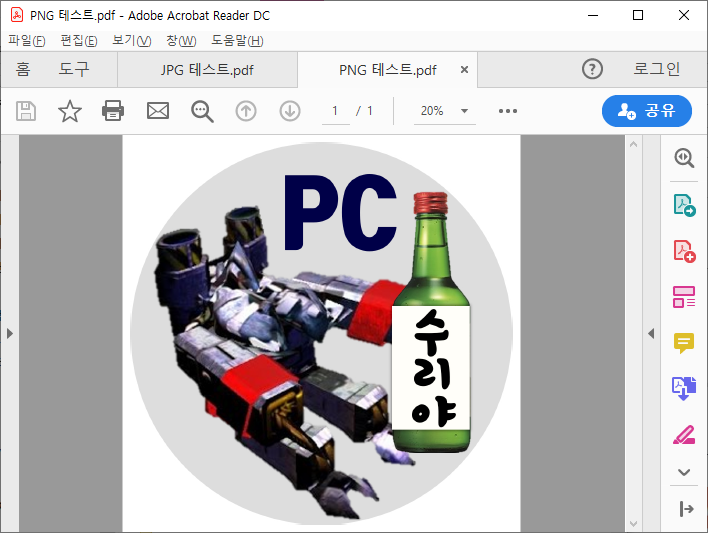
Task: Open the search tool in the right tools pane
Action: pos(684,158)
